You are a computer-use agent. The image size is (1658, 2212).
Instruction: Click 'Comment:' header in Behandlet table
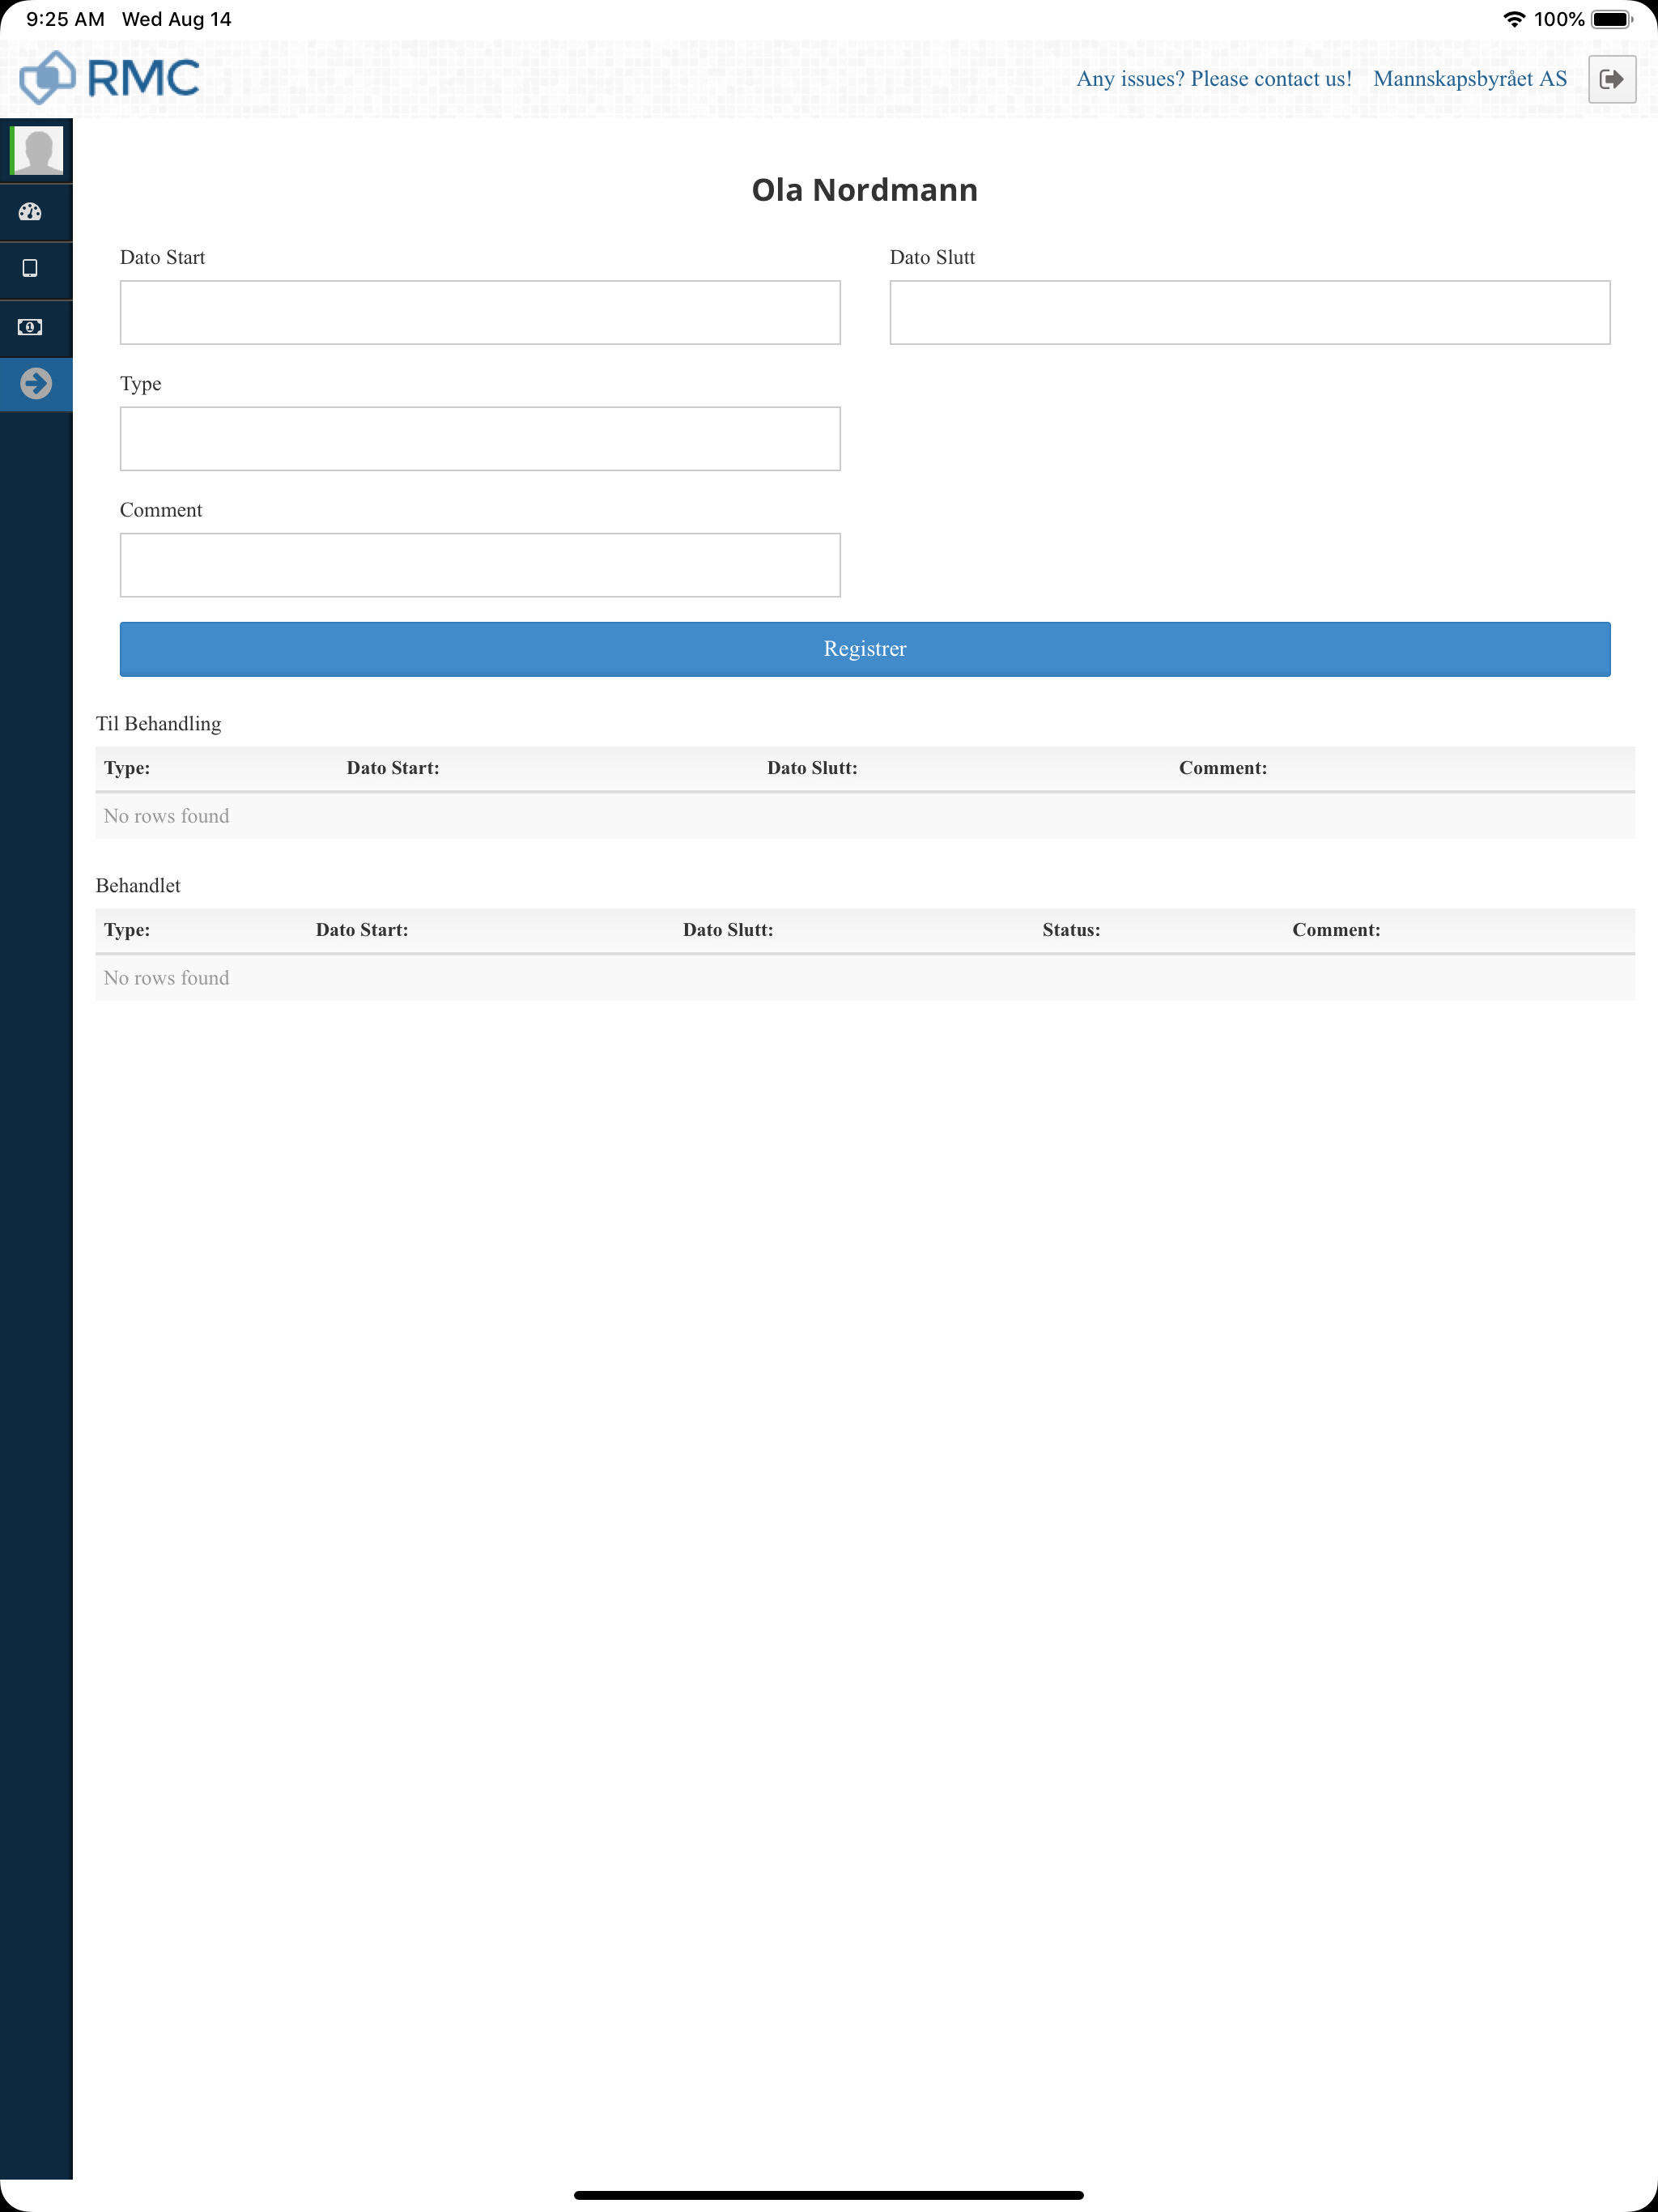pyautogui.click(x=1336, y=930)
